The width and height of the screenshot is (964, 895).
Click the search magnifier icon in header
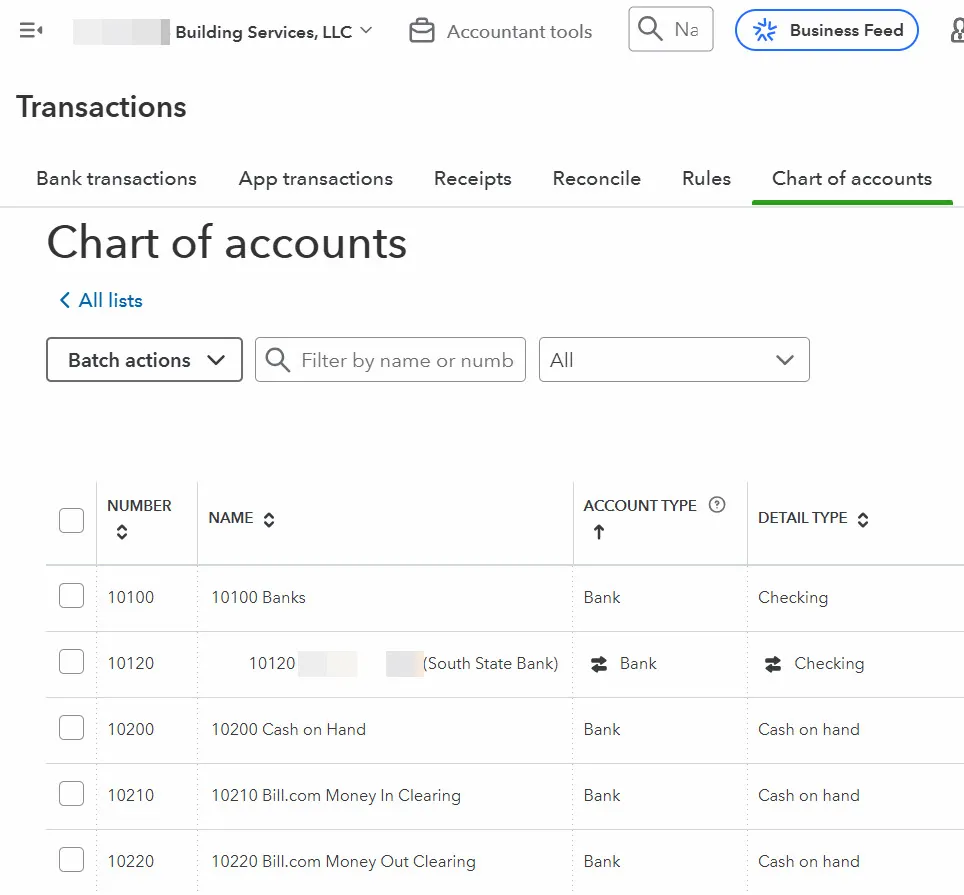651,30
